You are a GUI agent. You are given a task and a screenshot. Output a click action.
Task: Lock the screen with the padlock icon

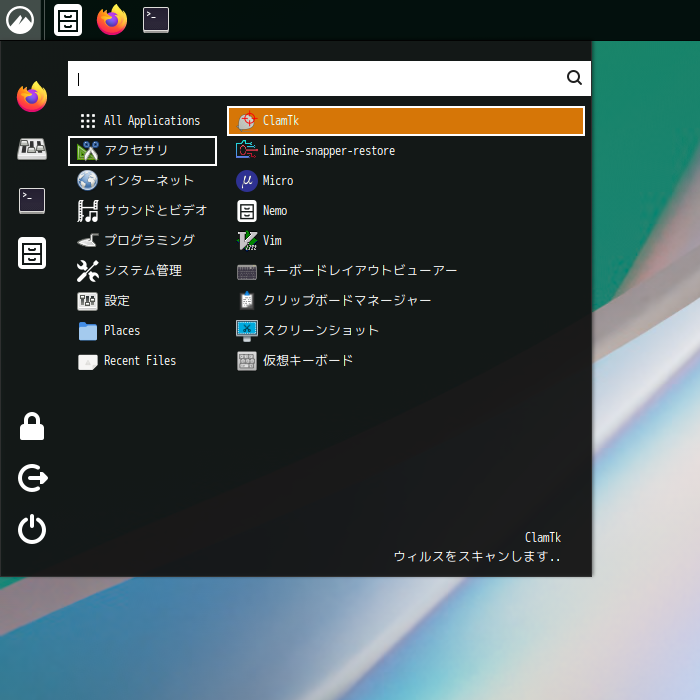32,426
